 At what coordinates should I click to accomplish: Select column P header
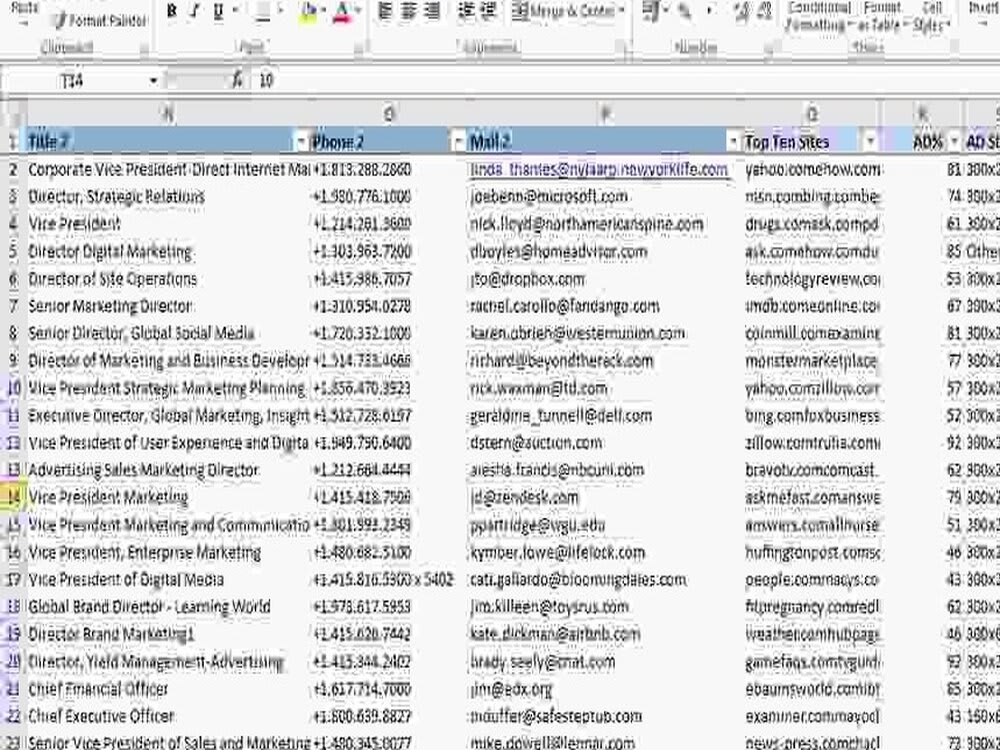click(x=605, y=114)
